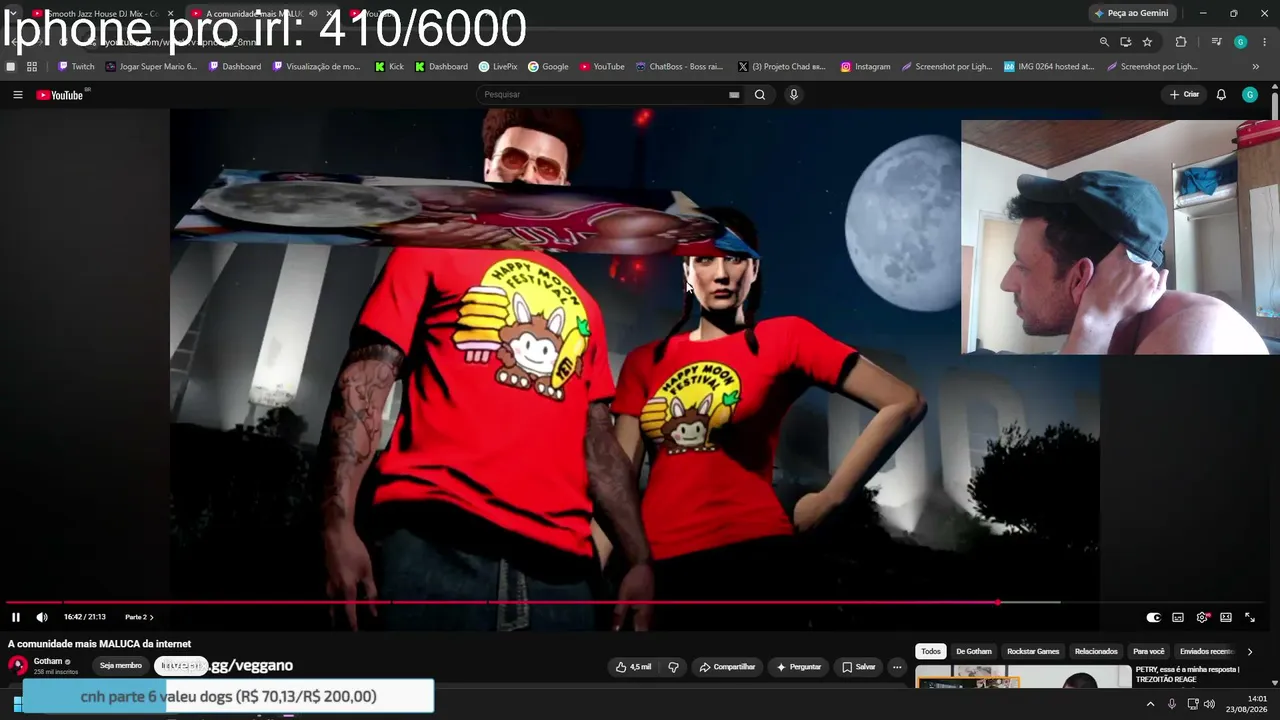This screenshot has width=1280, height=720.
Task: Open the LivePix bookmark
Action: tap(498, 67)
